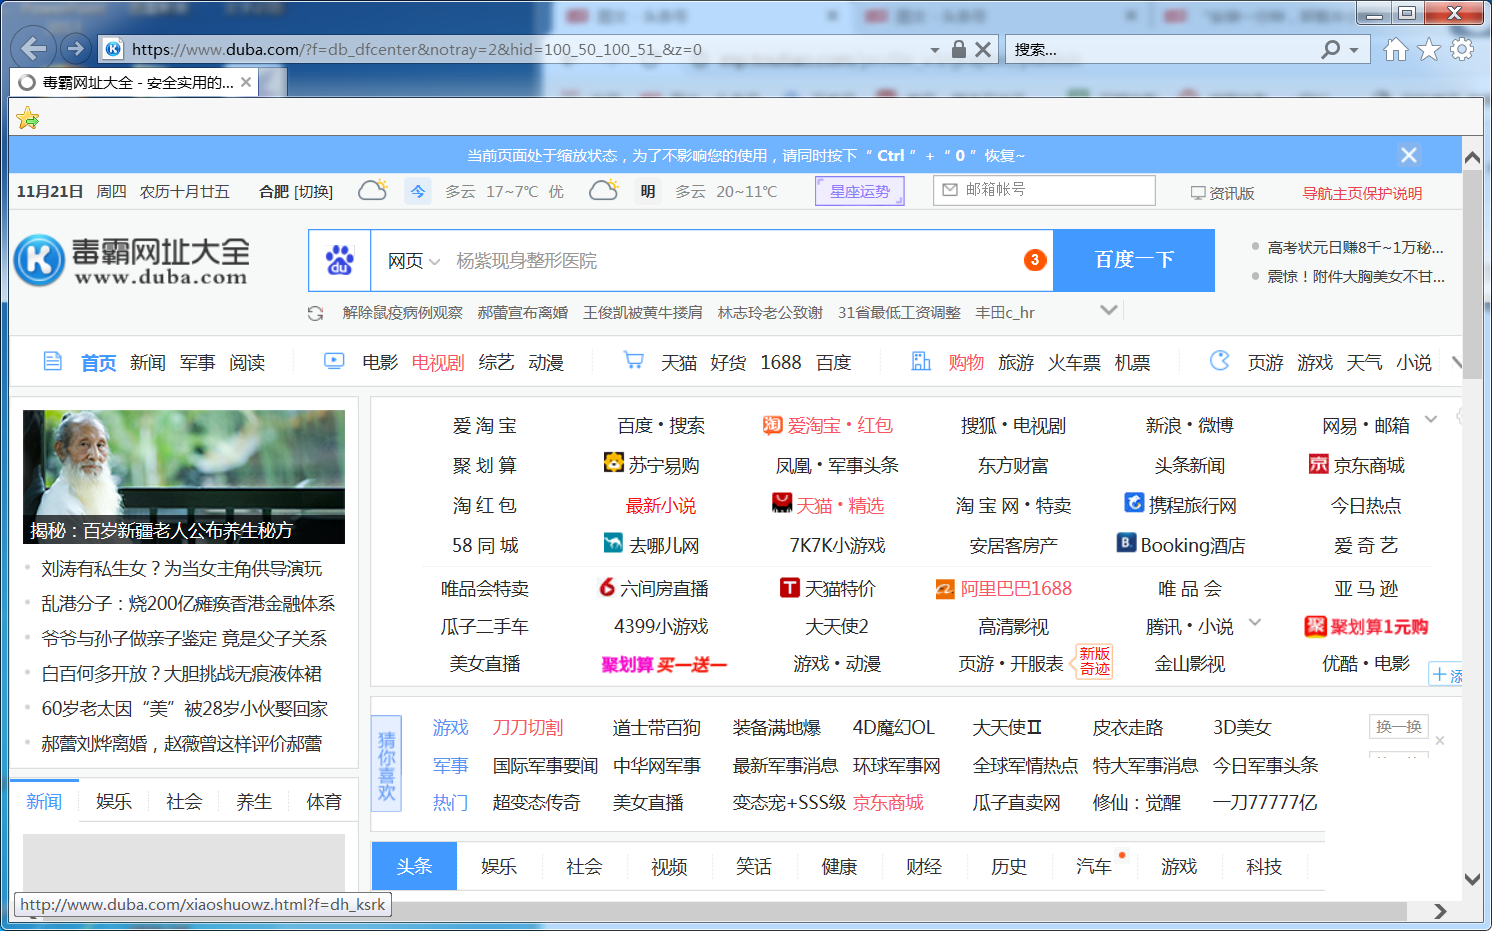Screen dimensions: 1492x931
Task: Expand the hidden trending keywords chevron
Action: (1109, 311)
